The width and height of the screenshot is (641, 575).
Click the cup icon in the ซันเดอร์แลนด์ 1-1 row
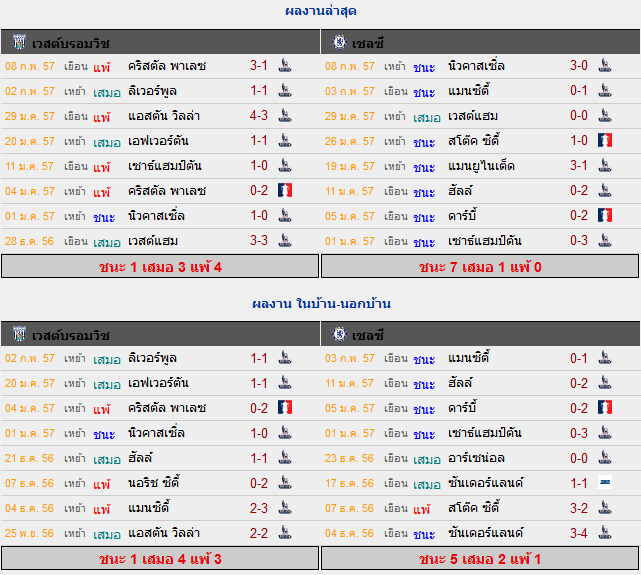[x=605, y=483]
